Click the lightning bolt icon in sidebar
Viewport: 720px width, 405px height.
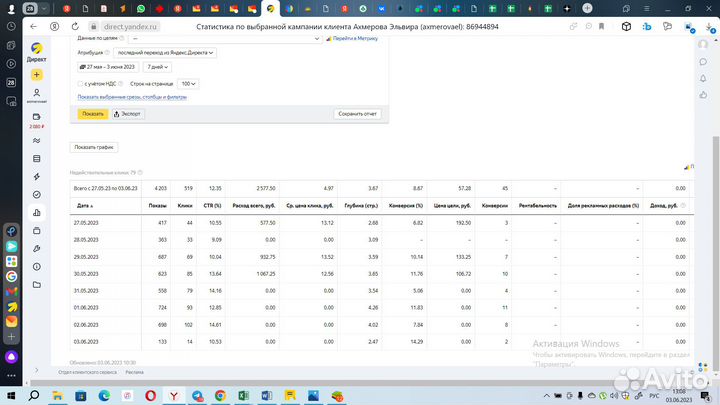tap(37, 176)
